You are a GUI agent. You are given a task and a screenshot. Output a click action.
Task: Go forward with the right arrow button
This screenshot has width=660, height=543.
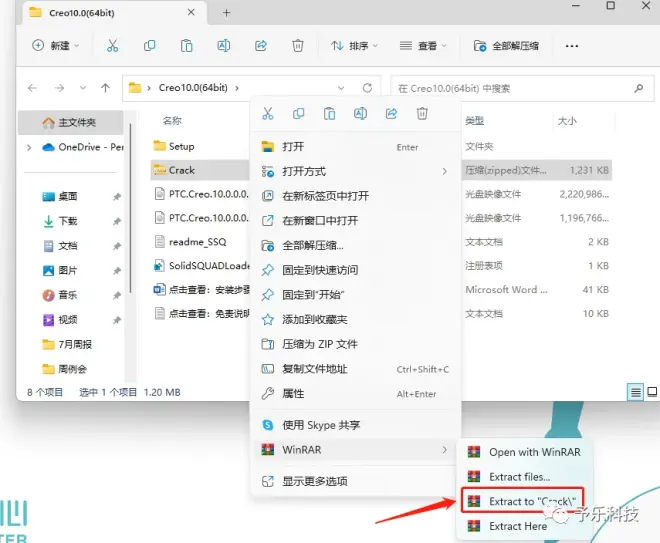click(x=59, y=88)
